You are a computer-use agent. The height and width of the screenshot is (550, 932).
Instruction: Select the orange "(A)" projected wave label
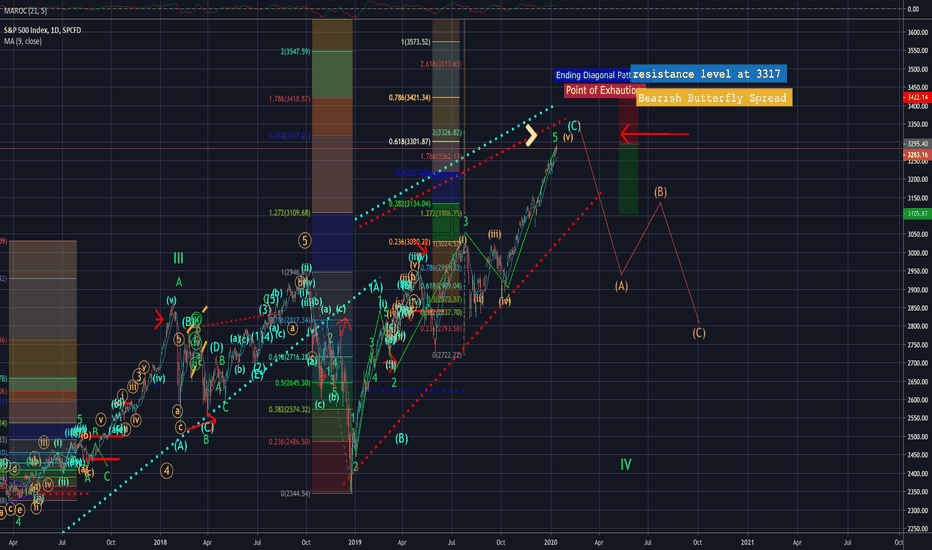621,285
